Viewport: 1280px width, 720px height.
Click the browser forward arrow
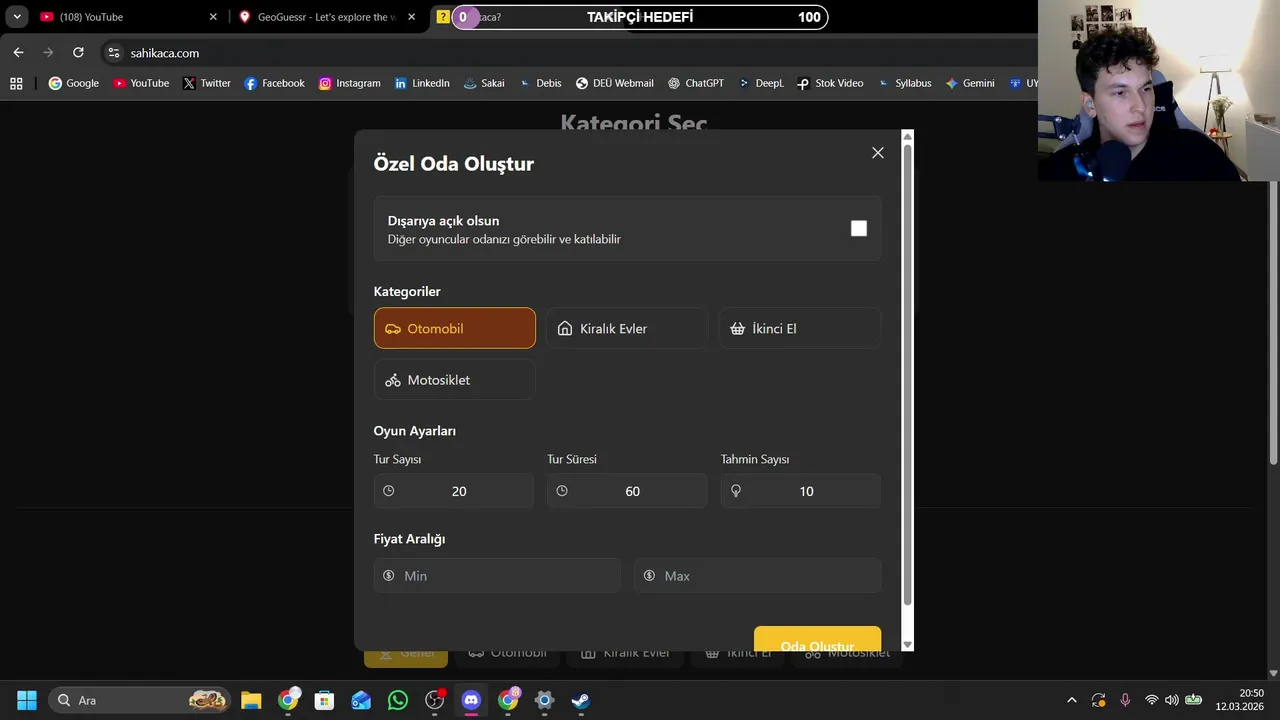coord(48,53)
